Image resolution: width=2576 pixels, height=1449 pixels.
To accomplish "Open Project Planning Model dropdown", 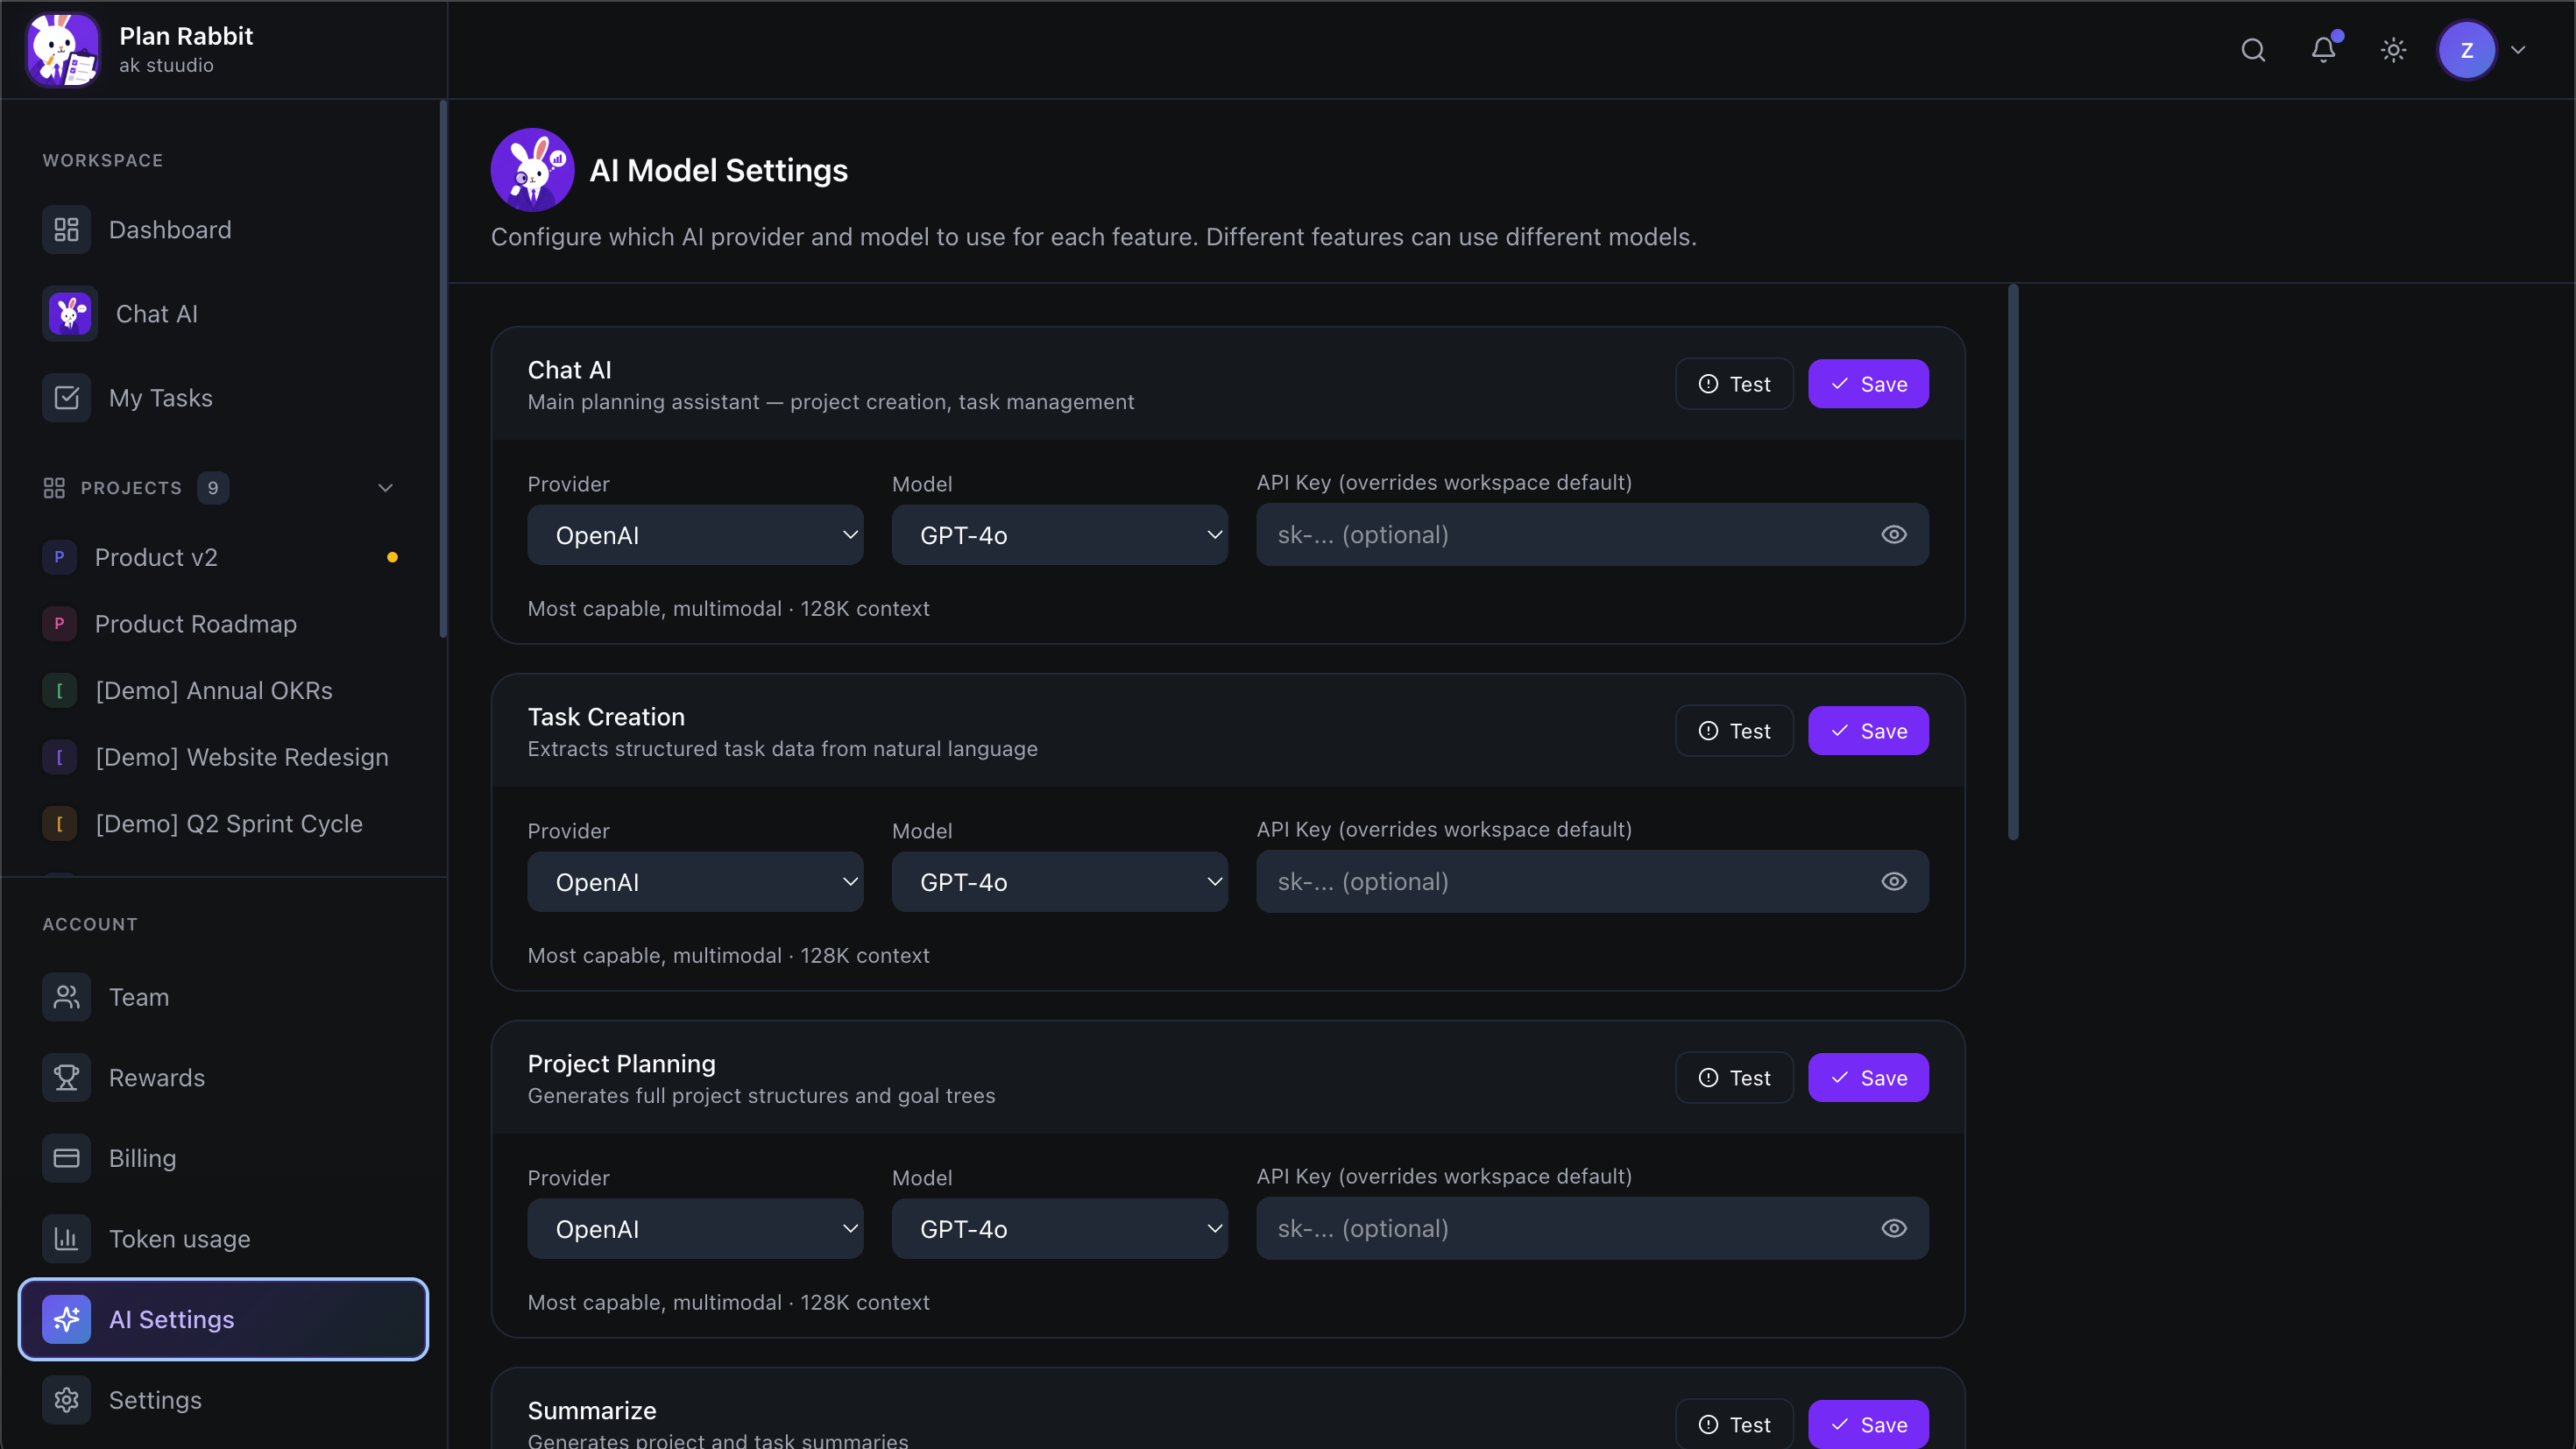I will (1059, 1229).
